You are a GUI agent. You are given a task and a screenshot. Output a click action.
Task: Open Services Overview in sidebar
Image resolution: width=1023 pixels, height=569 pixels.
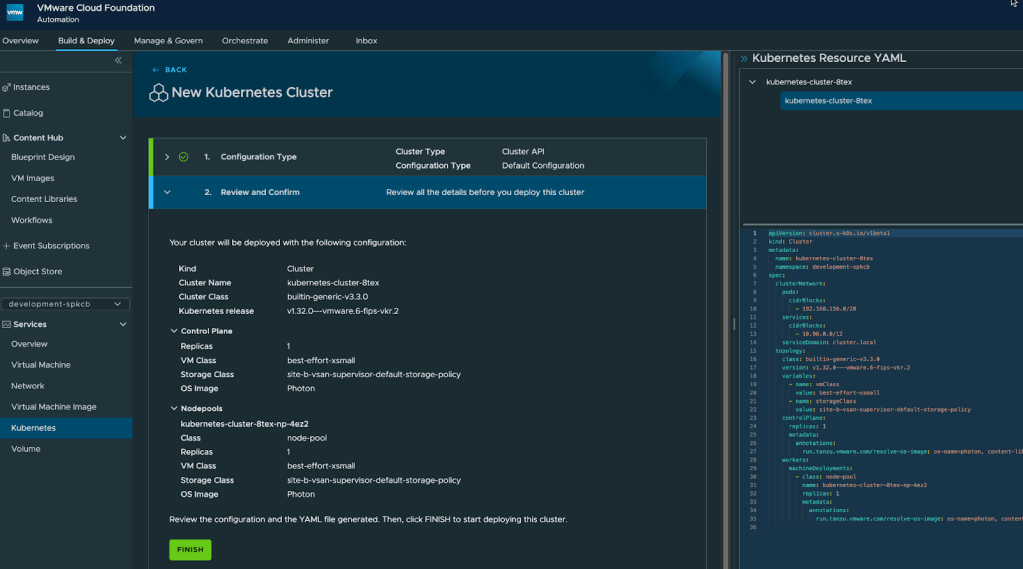pos(29,344)
